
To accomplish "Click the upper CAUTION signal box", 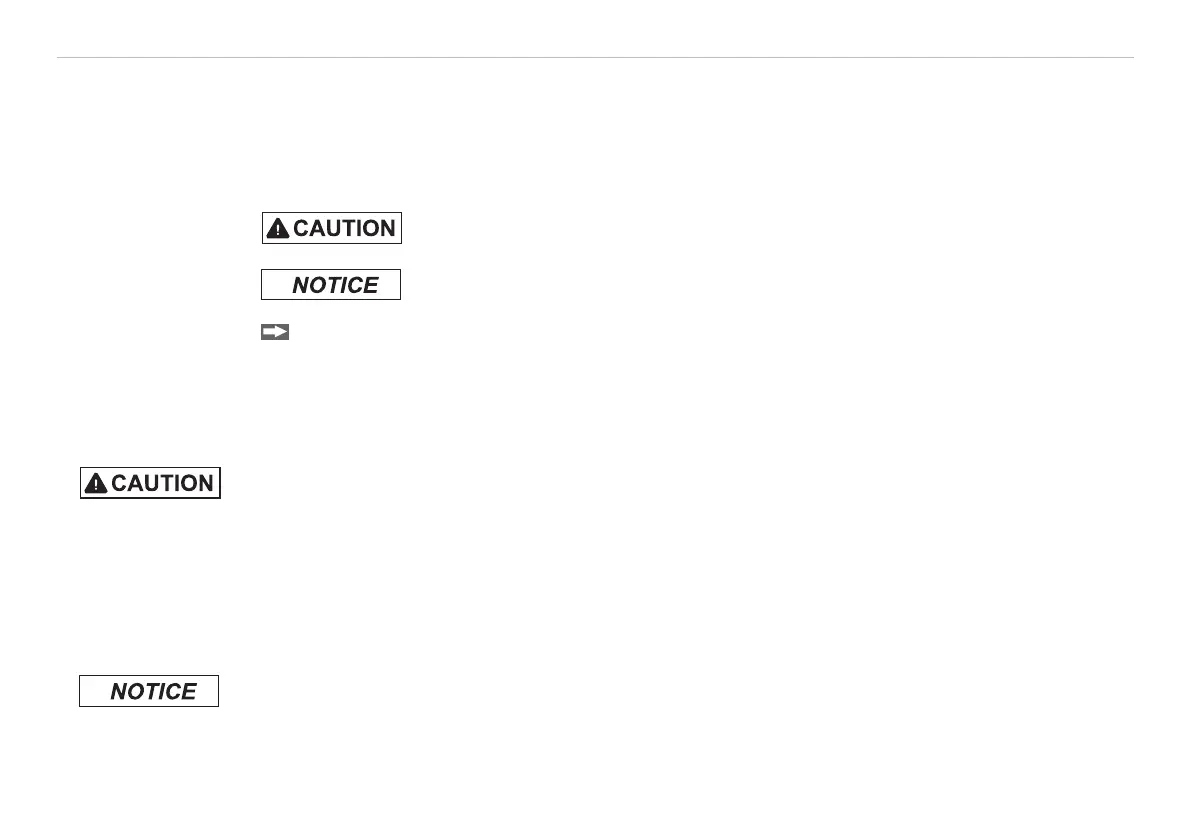I will pos(332,228).
